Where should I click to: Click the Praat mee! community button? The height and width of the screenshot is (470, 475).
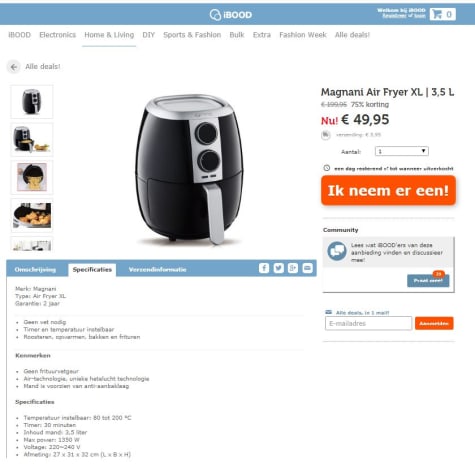(428, 281)
